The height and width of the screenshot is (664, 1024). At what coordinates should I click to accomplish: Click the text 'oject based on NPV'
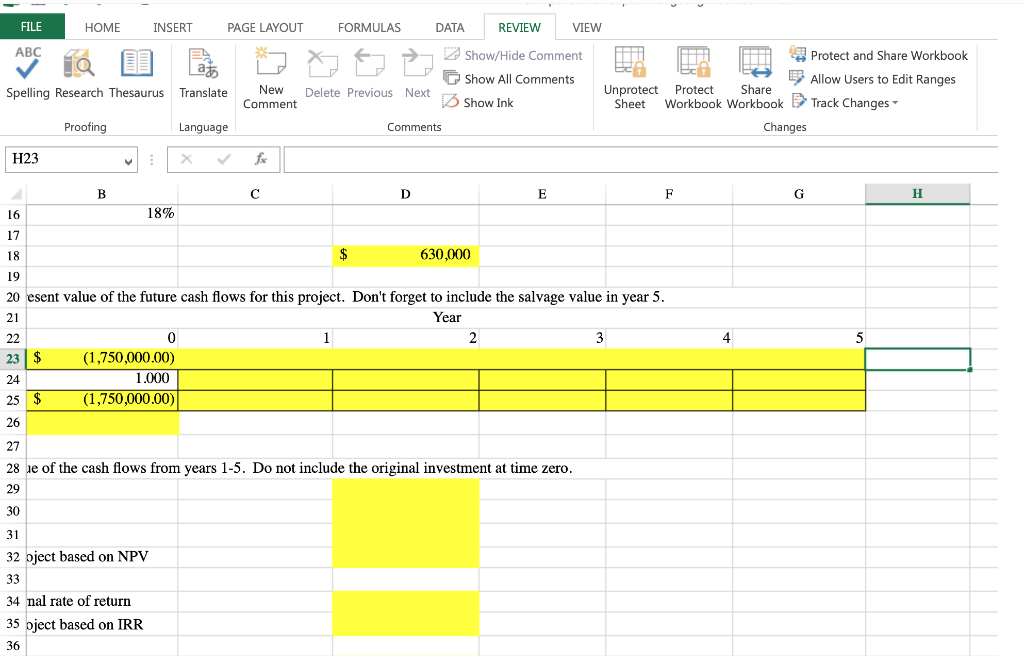click(88, 557)
